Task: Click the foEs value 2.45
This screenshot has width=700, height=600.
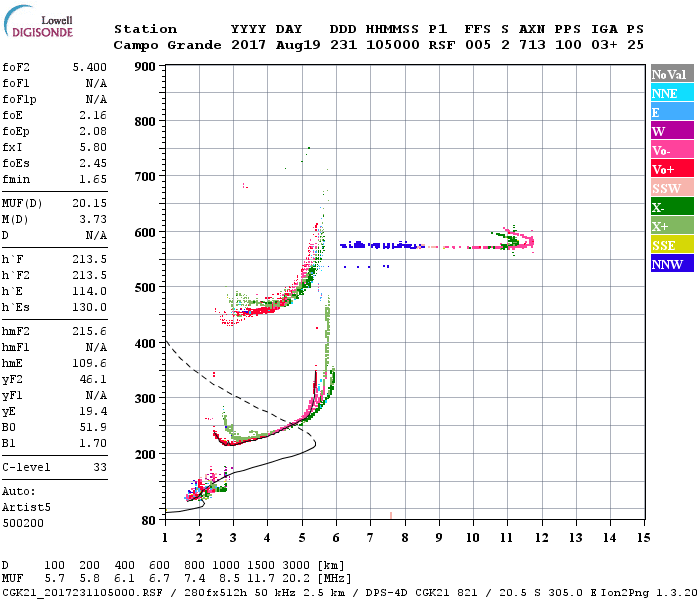Action: click(x=93, y=163)
